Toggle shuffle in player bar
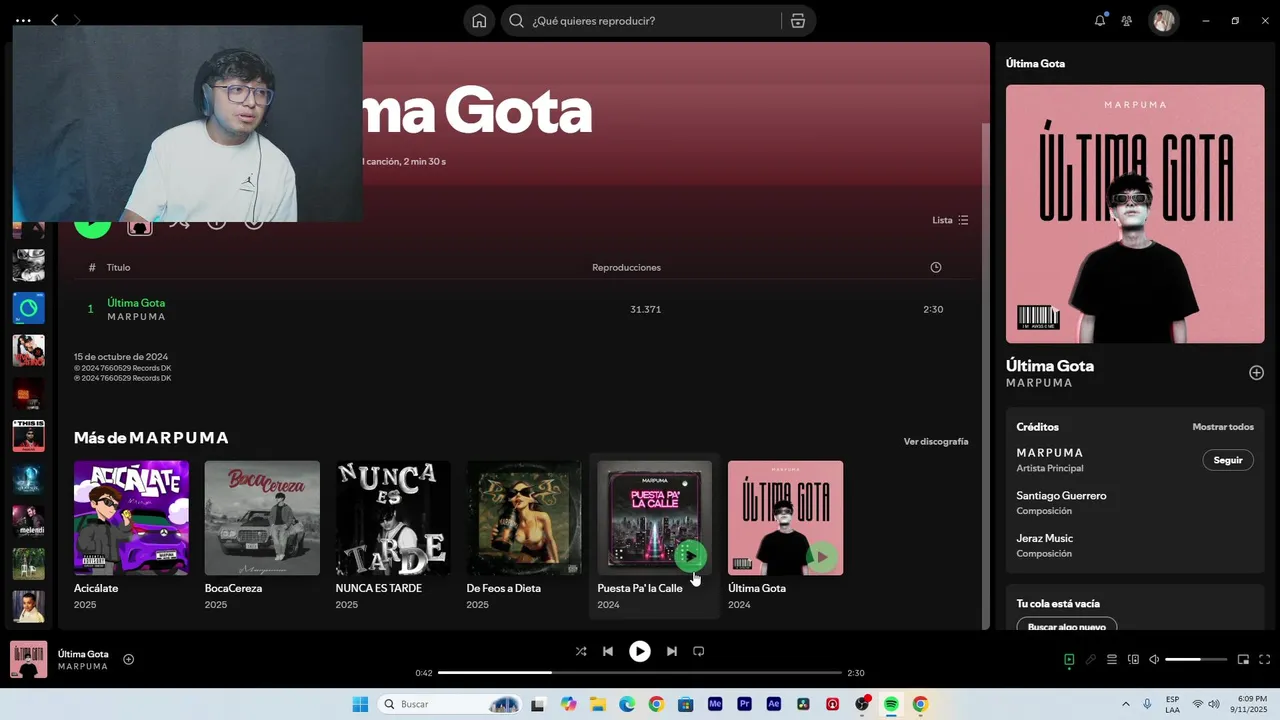The image size is (1280, 720). [x=581, y=651]
